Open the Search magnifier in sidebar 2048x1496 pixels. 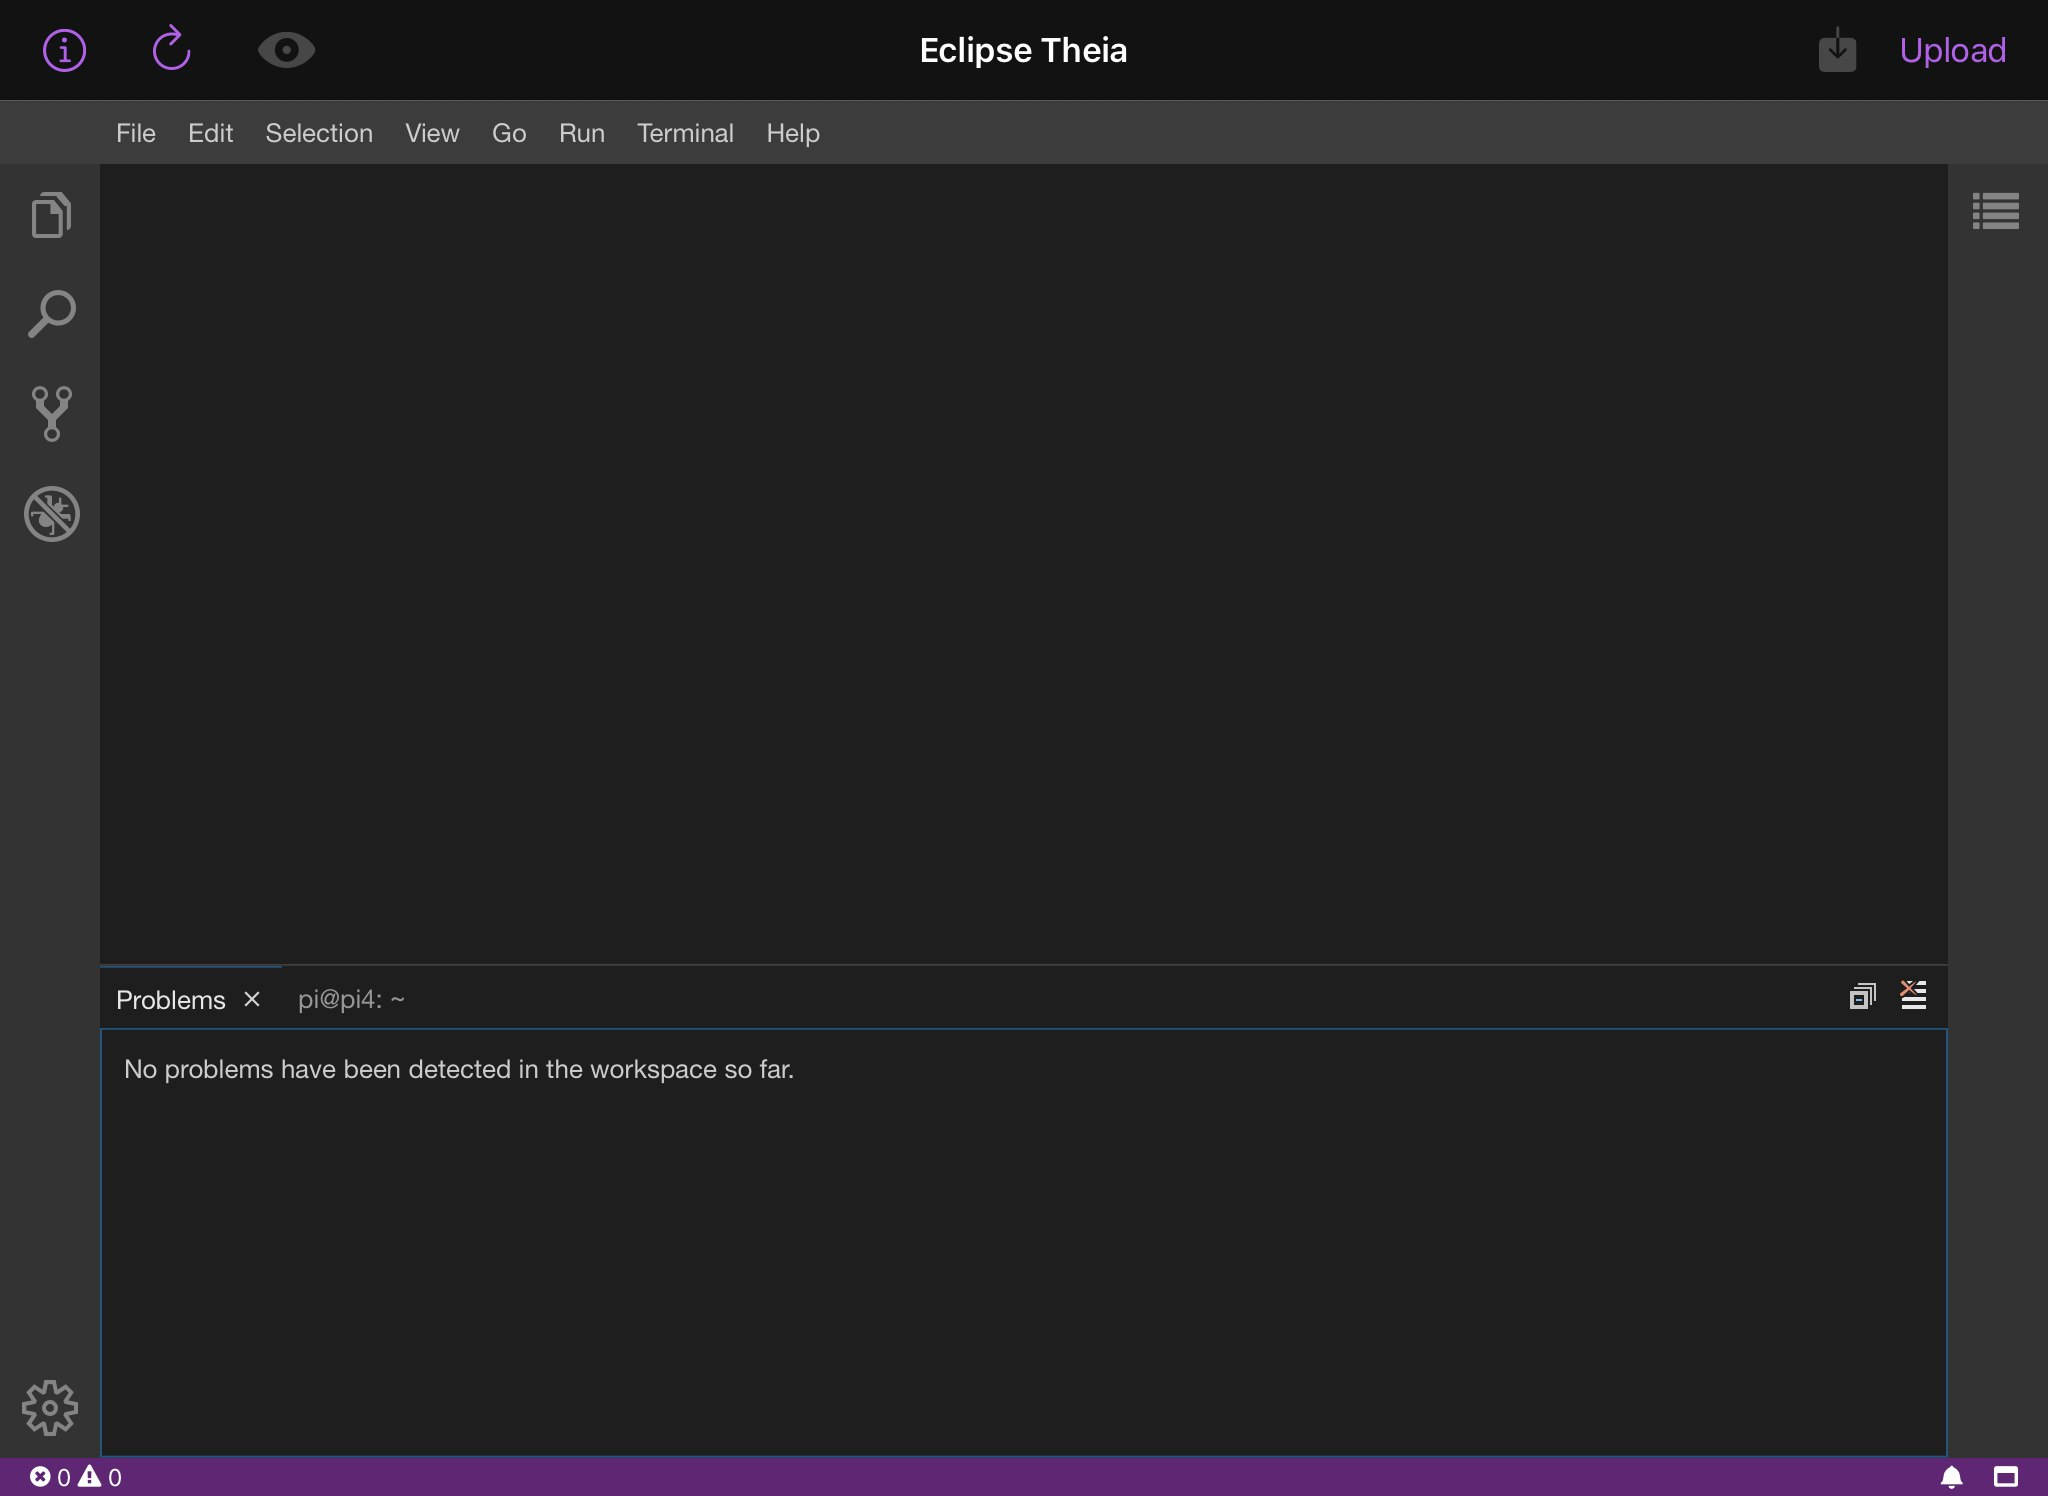tap(51, 314)
